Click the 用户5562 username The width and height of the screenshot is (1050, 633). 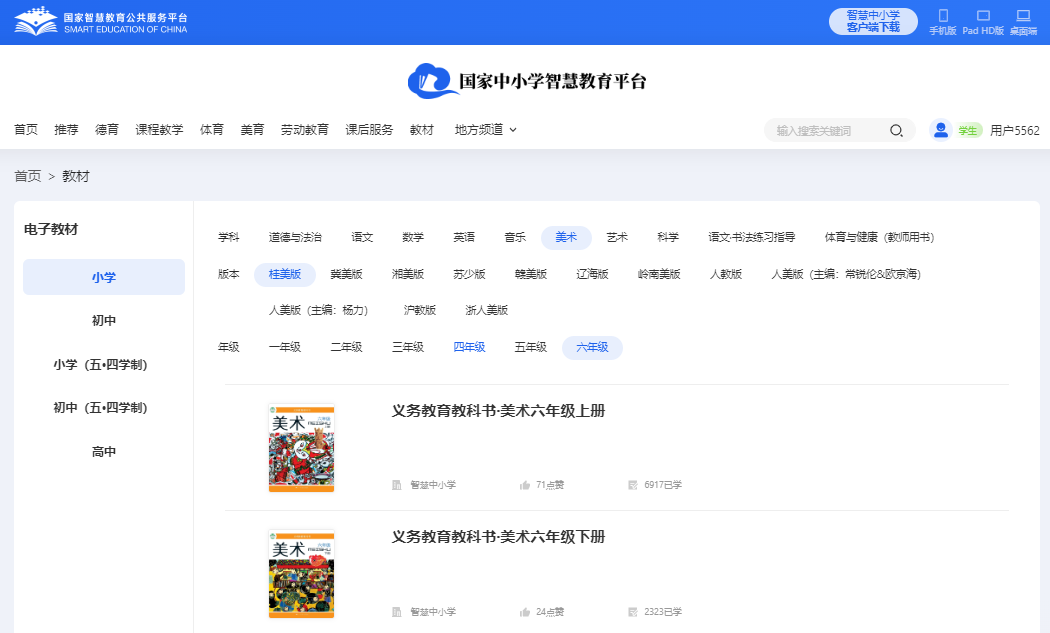pos(1015,131)
